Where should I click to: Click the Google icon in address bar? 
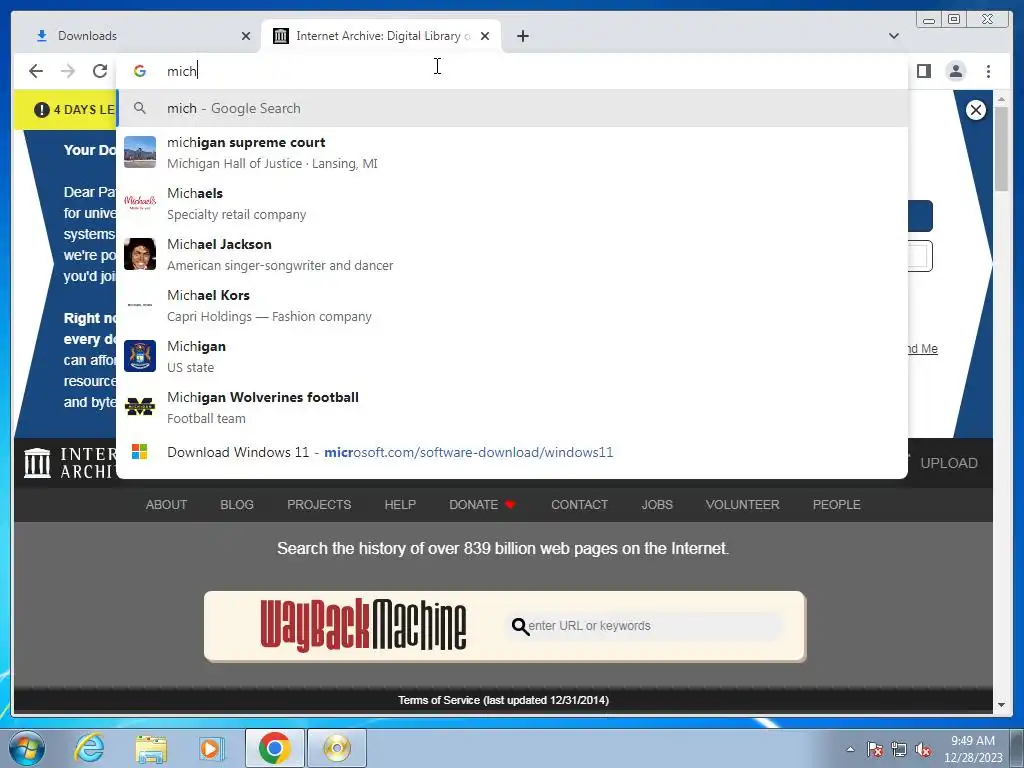tap(140, 71)
